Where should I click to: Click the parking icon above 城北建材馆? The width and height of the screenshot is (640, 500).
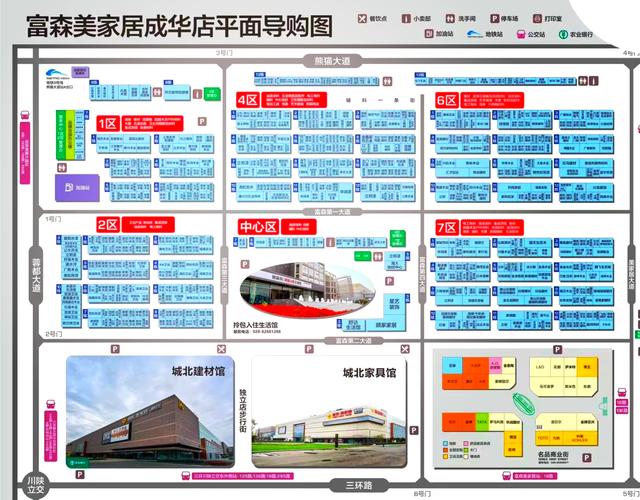(x=116, y=349)
